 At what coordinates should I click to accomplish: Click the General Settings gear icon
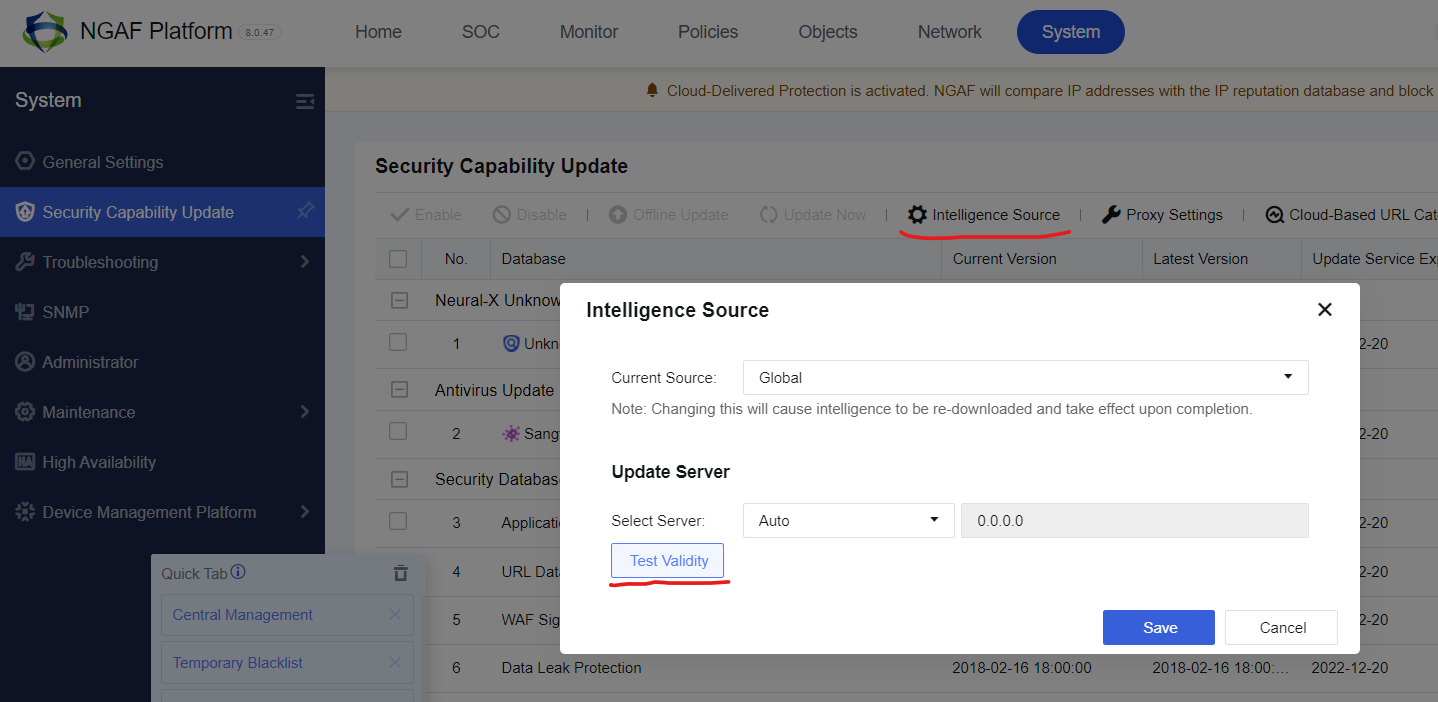click(25, 162)
